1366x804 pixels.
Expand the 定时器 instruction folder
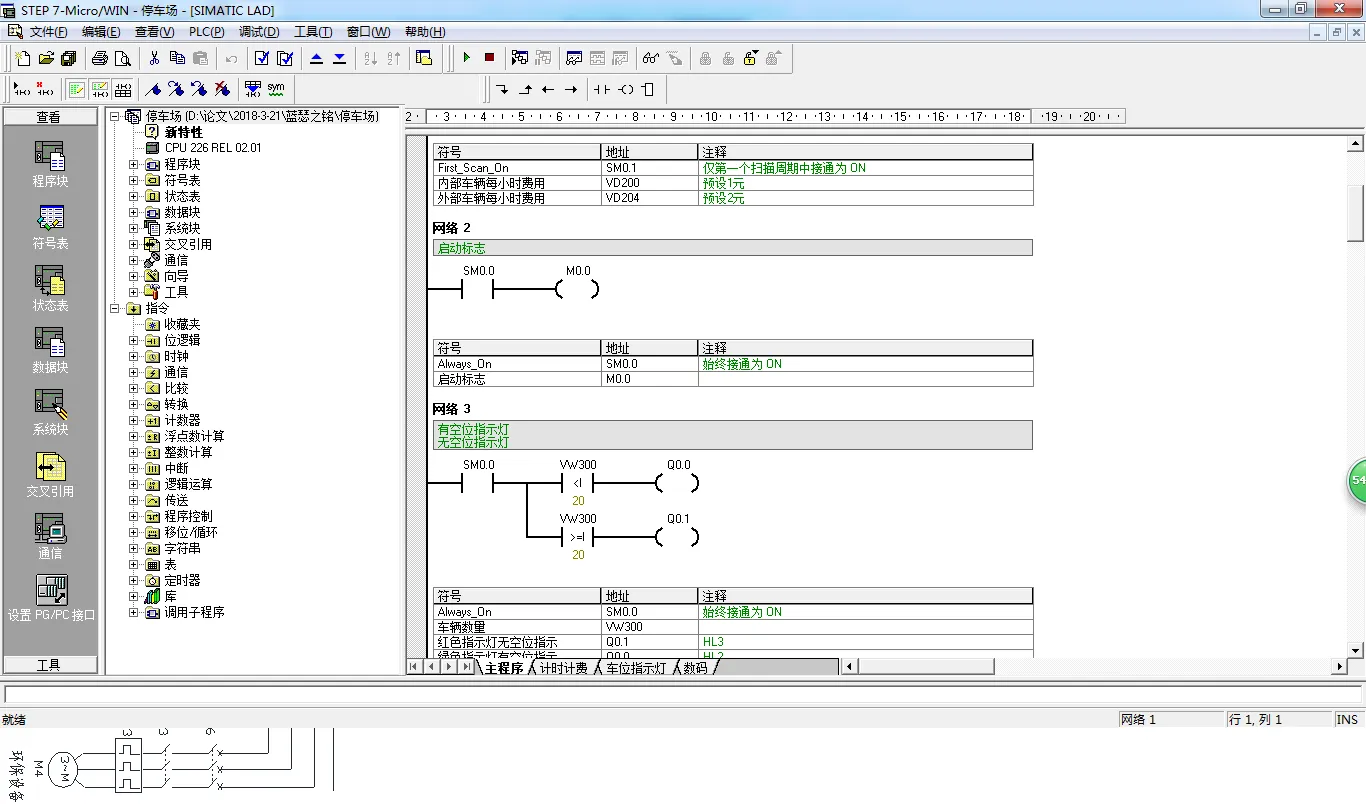point(134,580)
